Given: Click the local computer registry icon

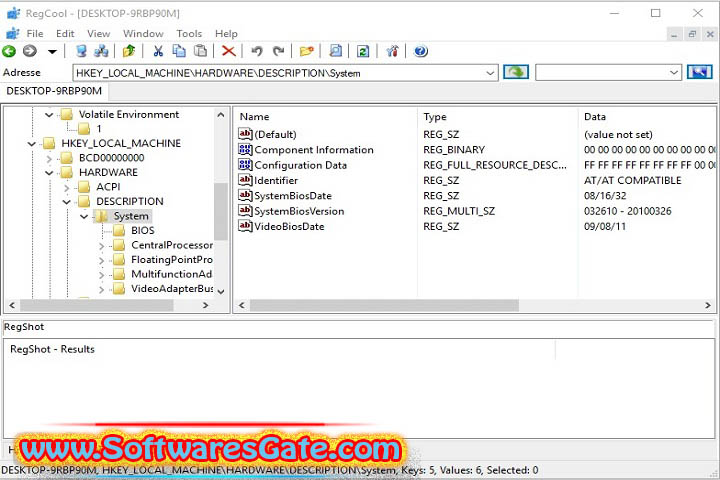Looking at the screenshot, I should pos(81,51).
